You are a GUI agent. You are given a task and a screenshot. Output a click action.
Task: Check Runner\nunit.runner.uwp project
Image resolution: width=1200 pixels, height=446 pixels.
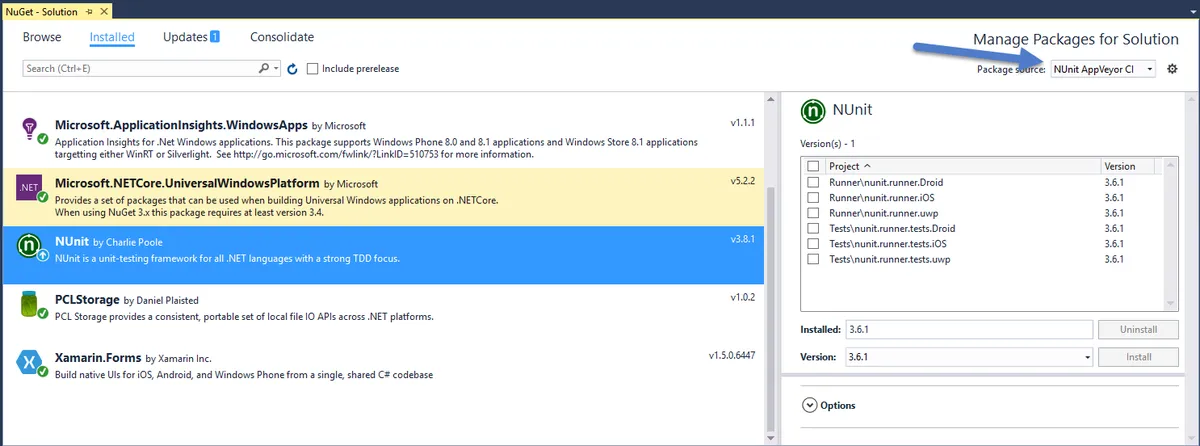[813, 213]
